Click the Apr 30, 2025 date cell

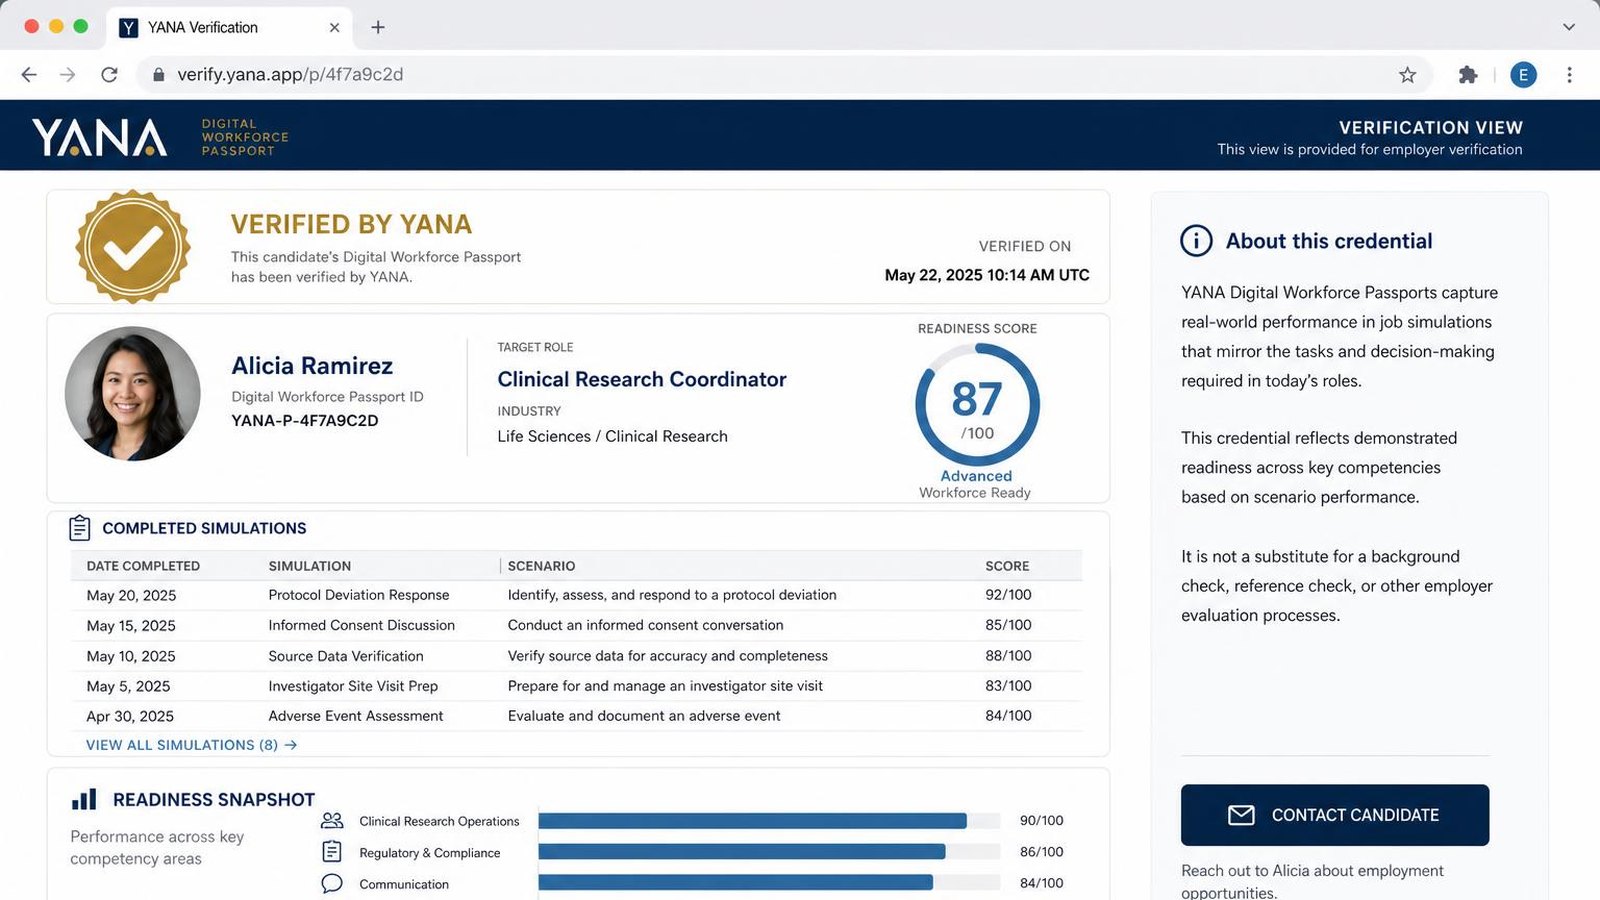point(130,716)
